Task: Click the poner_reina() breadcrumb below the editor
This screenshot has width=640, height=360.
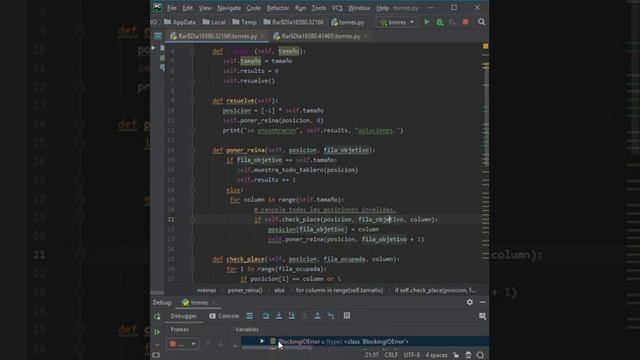Action: coord(245,290)
